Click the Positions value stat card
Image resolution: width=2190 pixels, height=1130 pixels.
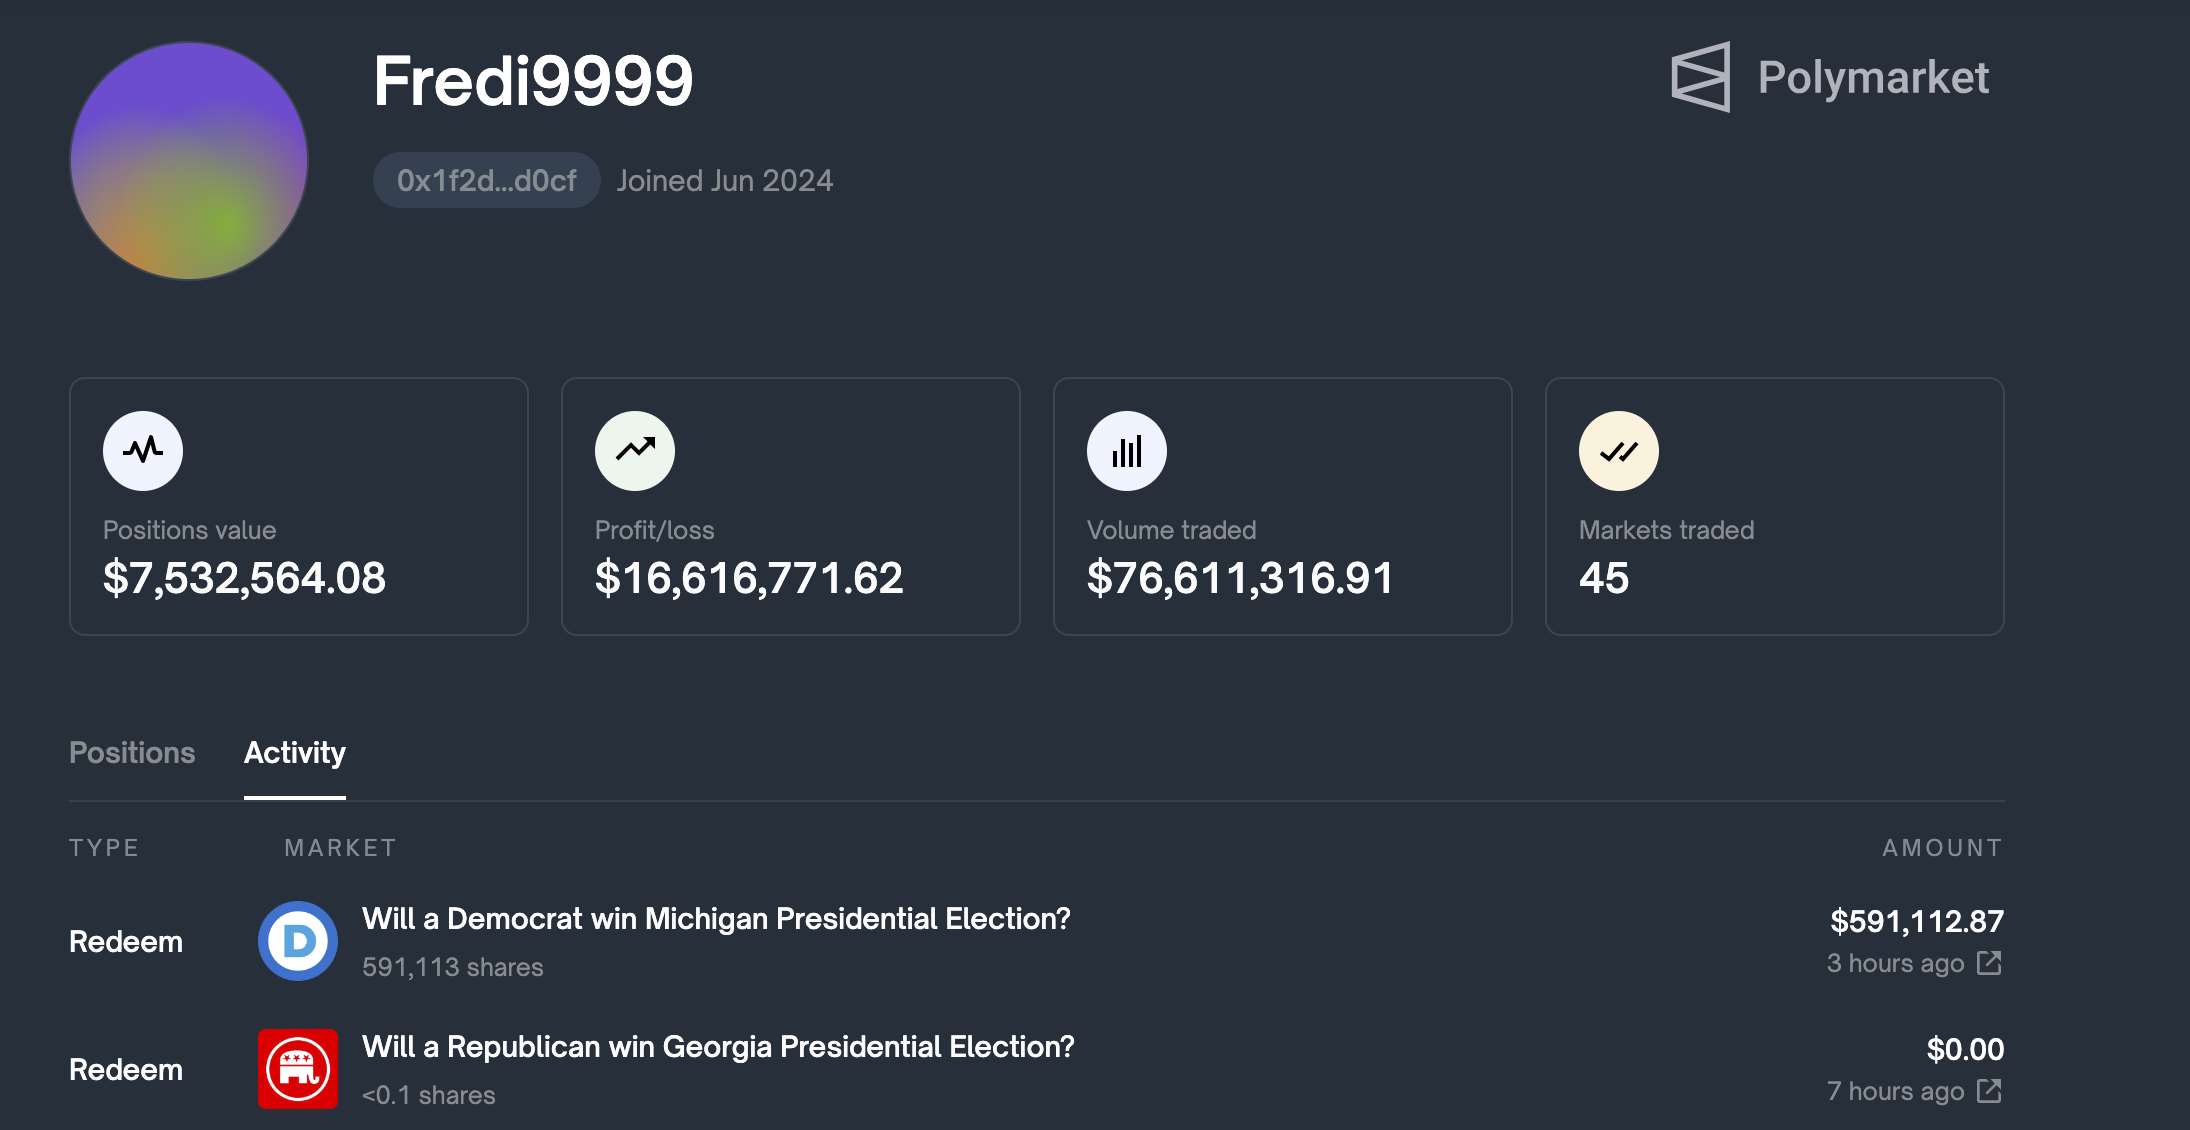(x=299, y=506)
